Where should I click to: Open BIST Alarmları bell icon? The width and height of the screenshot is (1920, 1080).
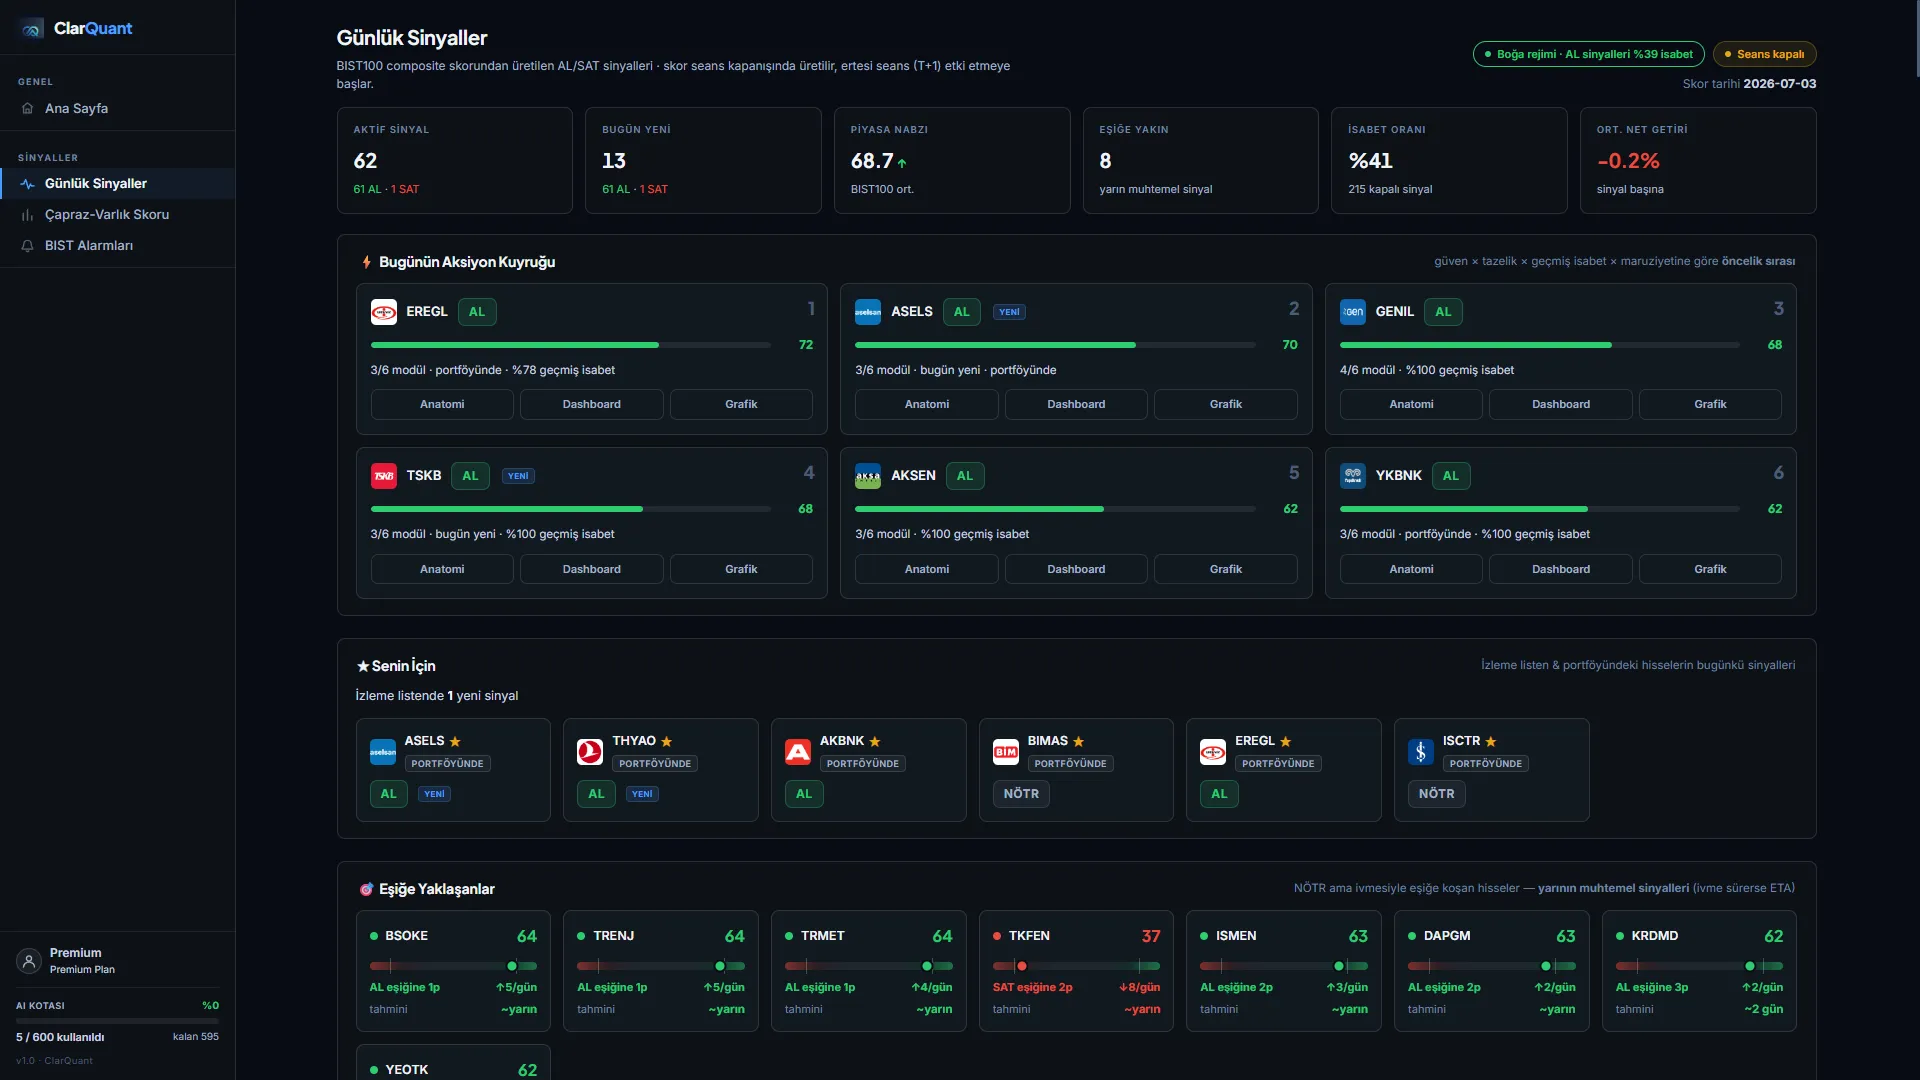27,246
